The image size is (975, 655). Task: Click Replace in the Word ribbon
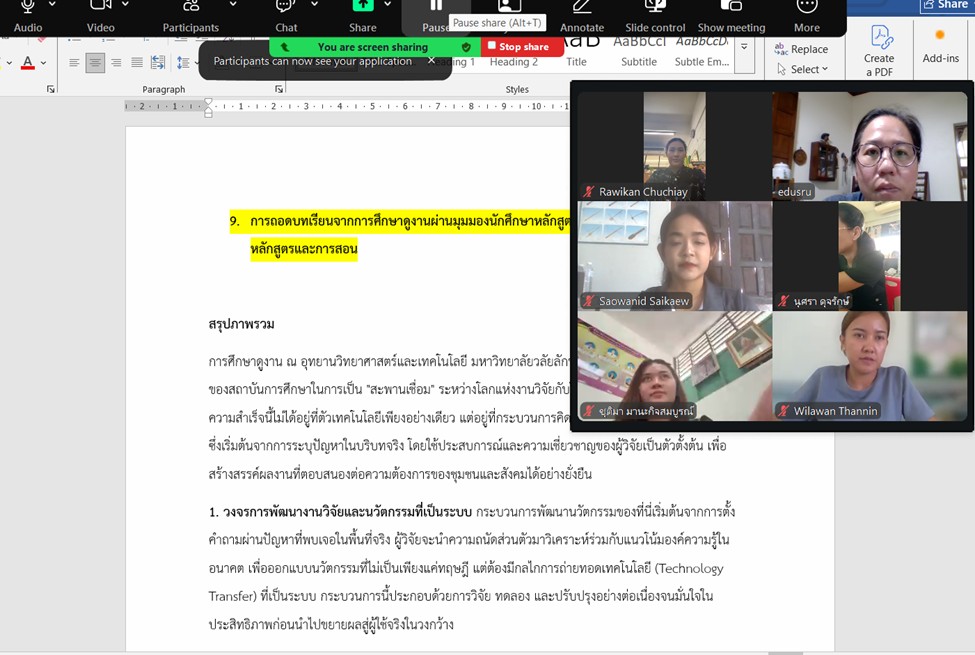click(x=802, y=49)
